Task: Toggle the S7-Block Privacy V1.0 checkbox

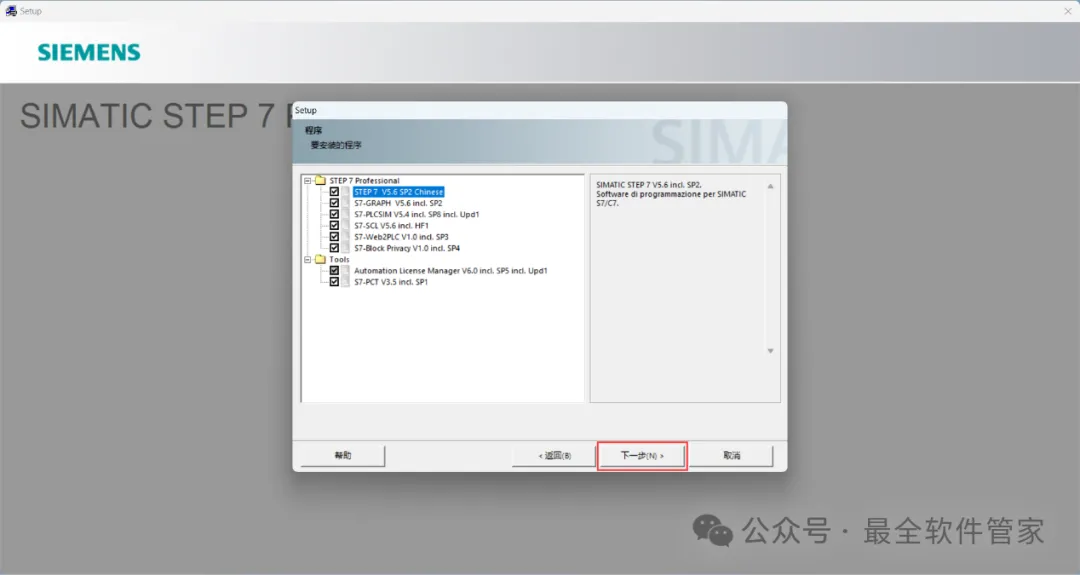Action: (334, 248)
